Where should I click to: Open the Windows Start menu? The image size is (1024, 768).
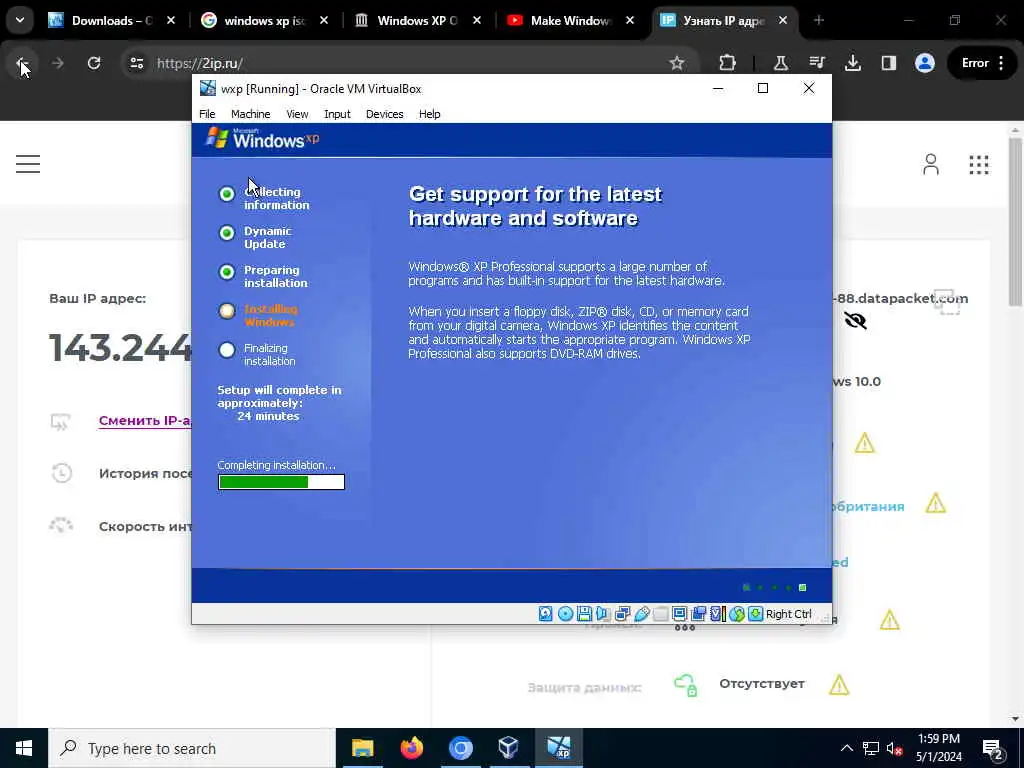tap(24, 748)
